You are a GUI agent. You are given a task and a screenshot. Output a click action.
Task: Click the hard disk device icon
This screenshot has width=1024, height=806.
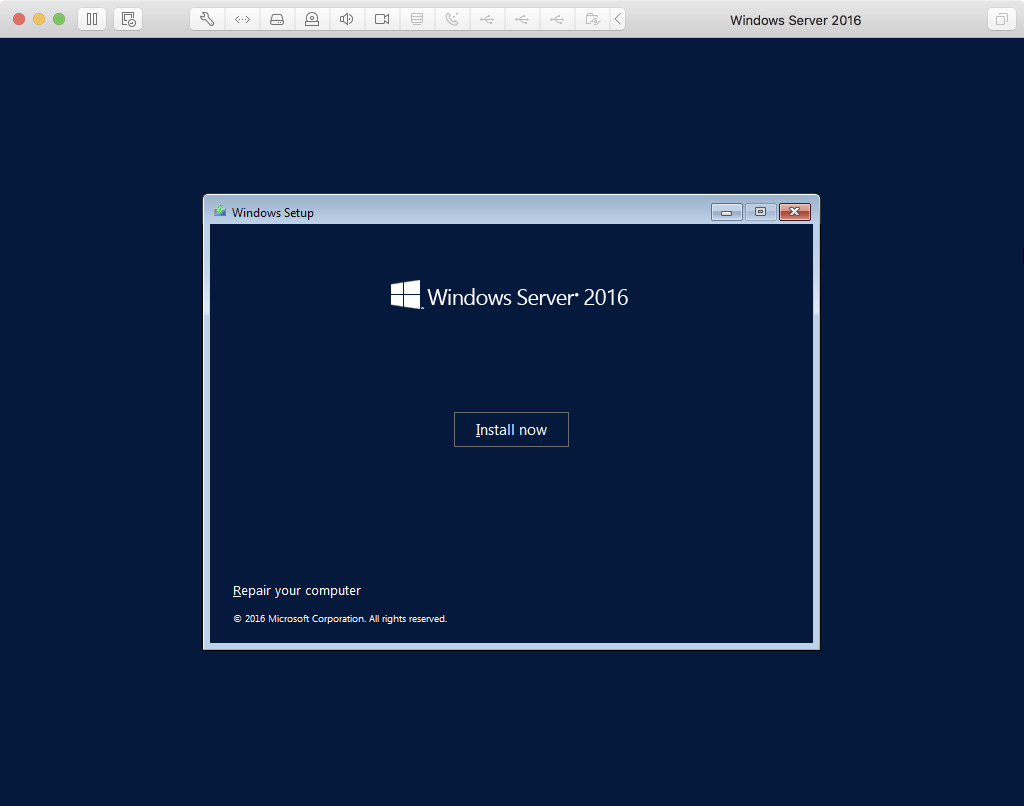click(277, 19)
